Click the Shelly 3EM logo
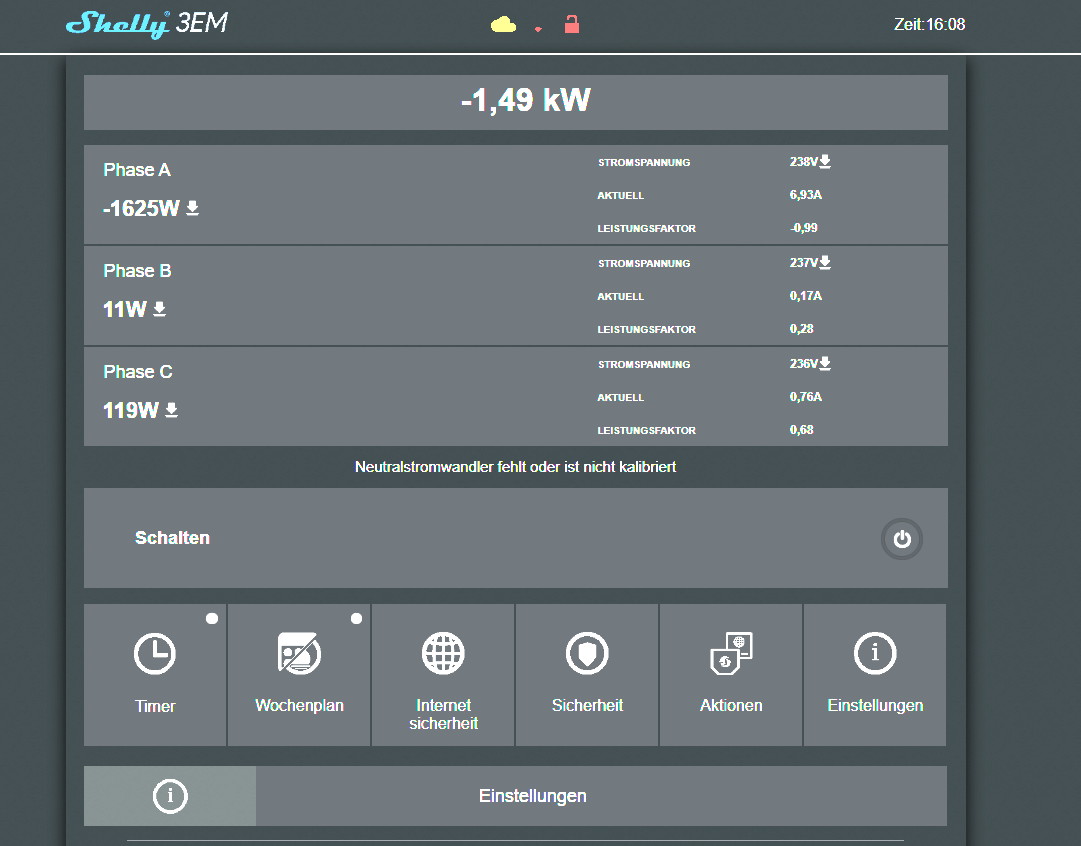Image resolution: width=1081 pixels, height=846 pixels. 147,24
